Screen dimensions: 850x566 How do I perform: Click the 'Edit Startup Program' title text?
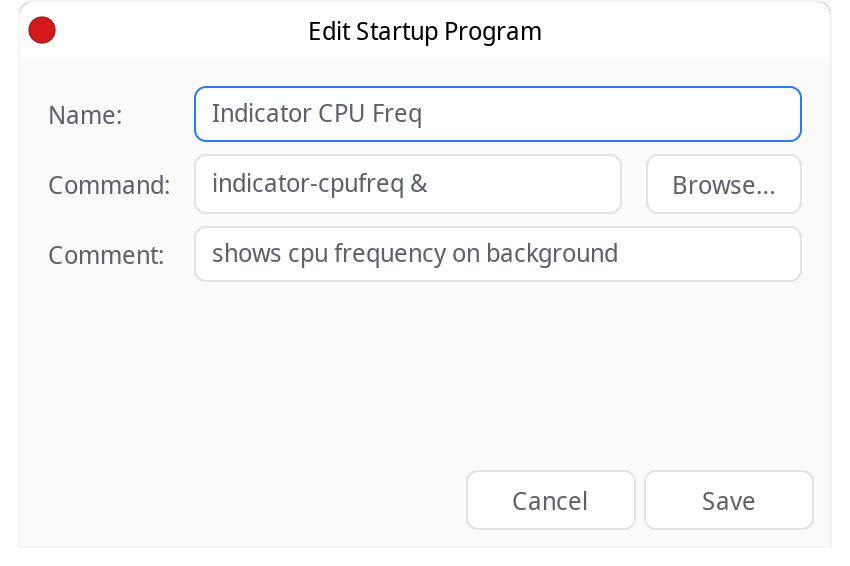(425, 31)
